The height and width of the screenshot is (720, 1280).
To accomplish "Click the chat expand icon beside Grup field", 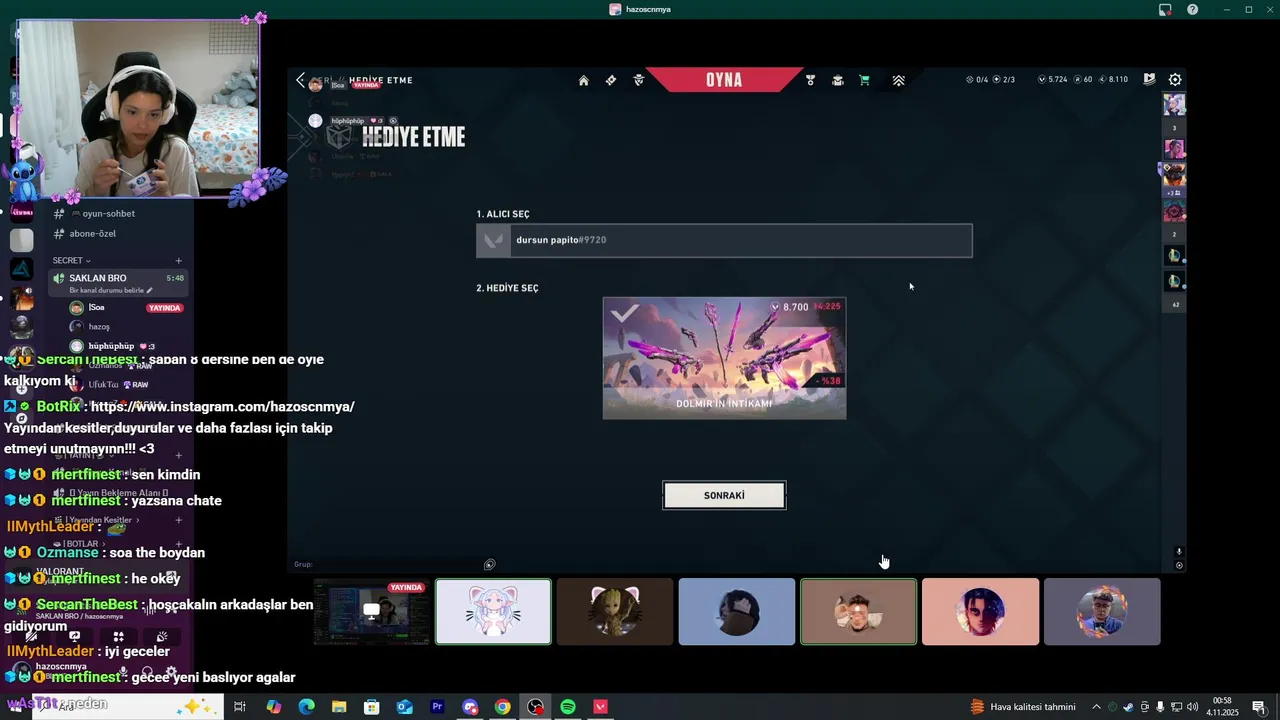I will (489, 564).
